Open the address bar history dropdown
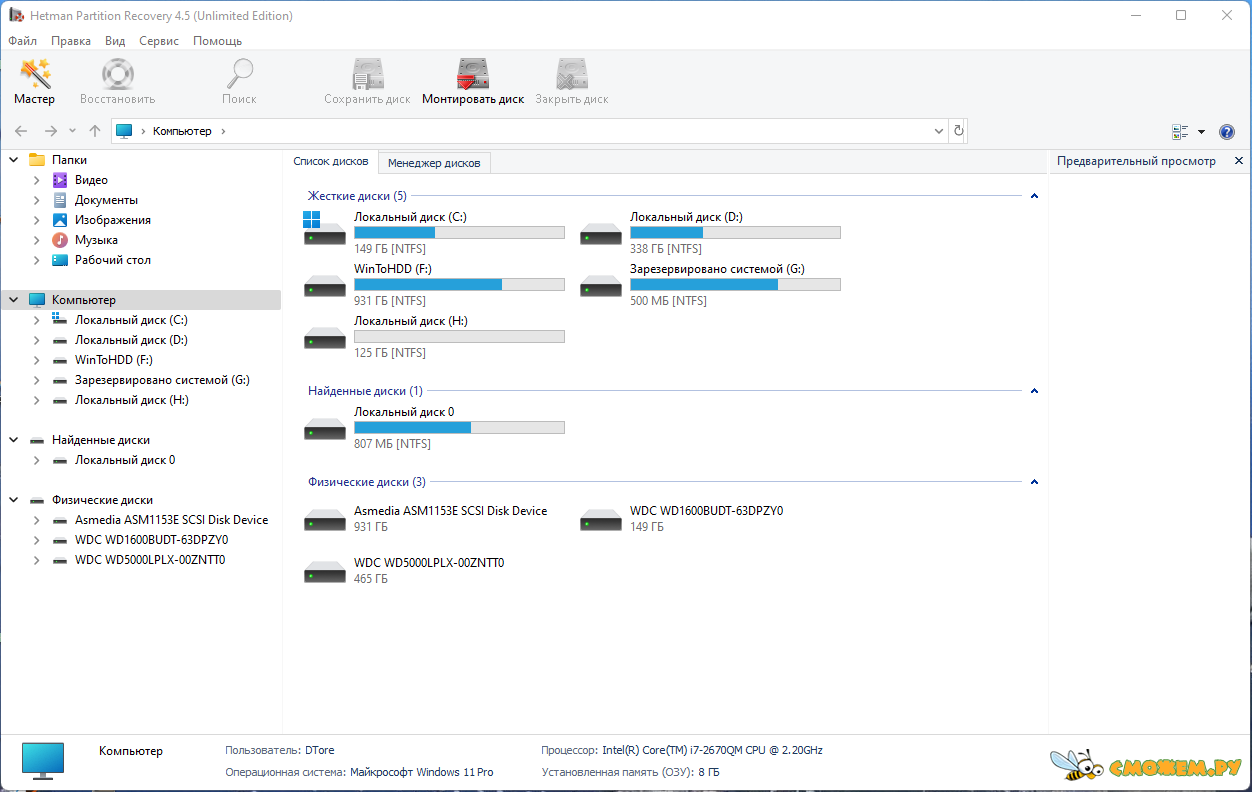Image resolution: width=1252 pixels, height=792 pixels. point(938,131)
